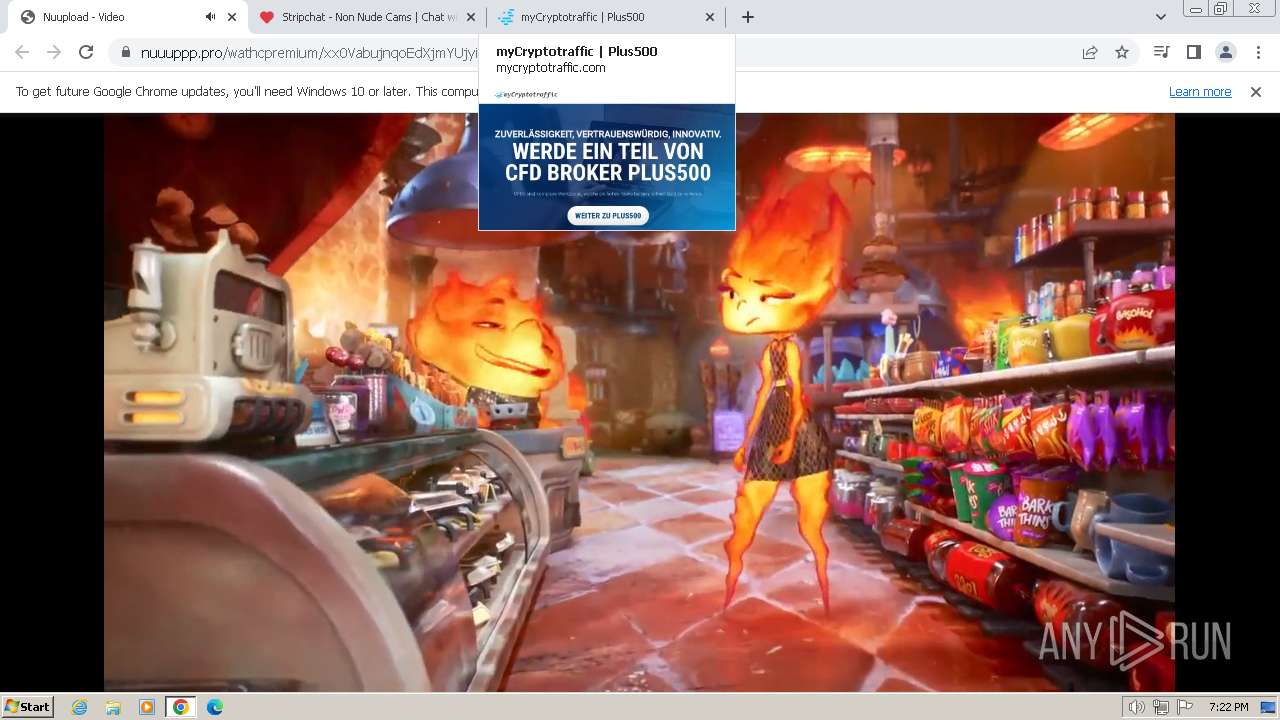The width and height of the screenshot is (1280, 720).
Task: Restore down the Chrome window
Action: pos(1220,9)
